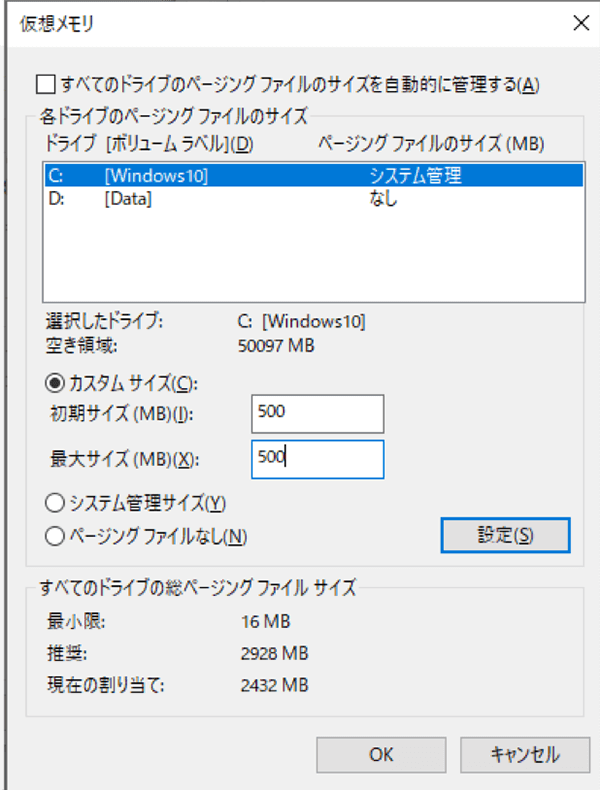Screen dimensions: 600x790
Task: Enable automatic paging file size management checkbox
Action: (x=44, y=84)
